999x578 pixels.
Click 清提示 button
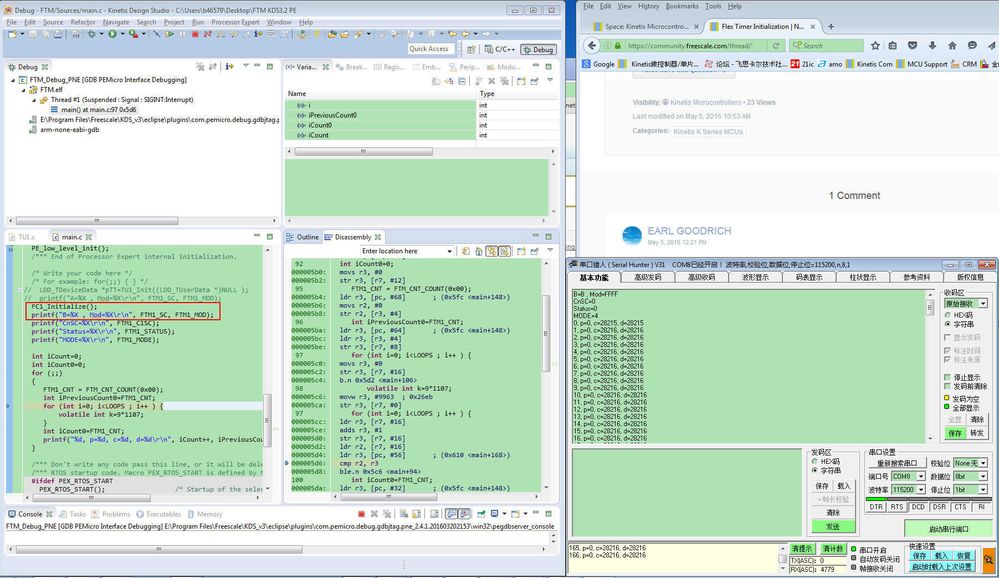pos(801,549)
